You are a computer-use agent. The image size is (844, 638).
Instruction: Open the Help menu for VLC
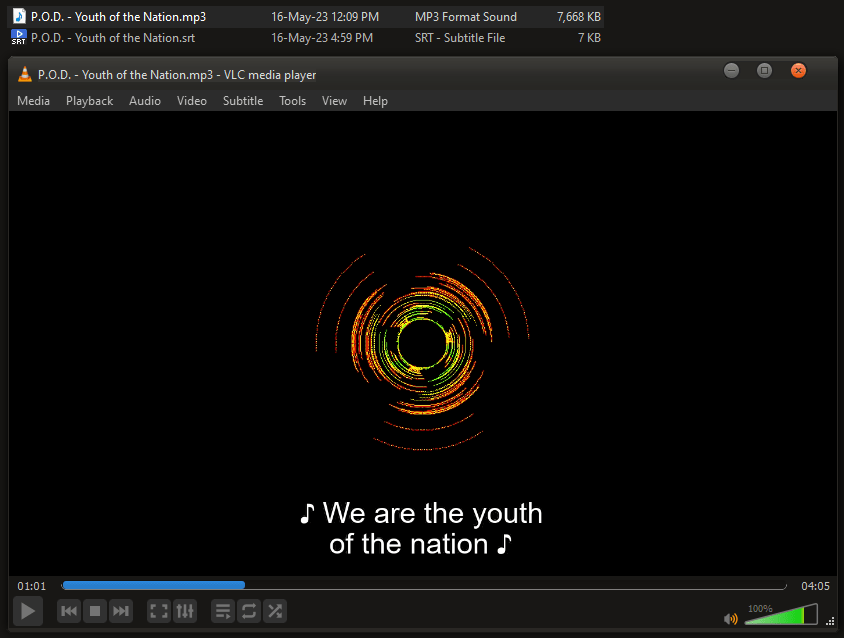point(375,100)
